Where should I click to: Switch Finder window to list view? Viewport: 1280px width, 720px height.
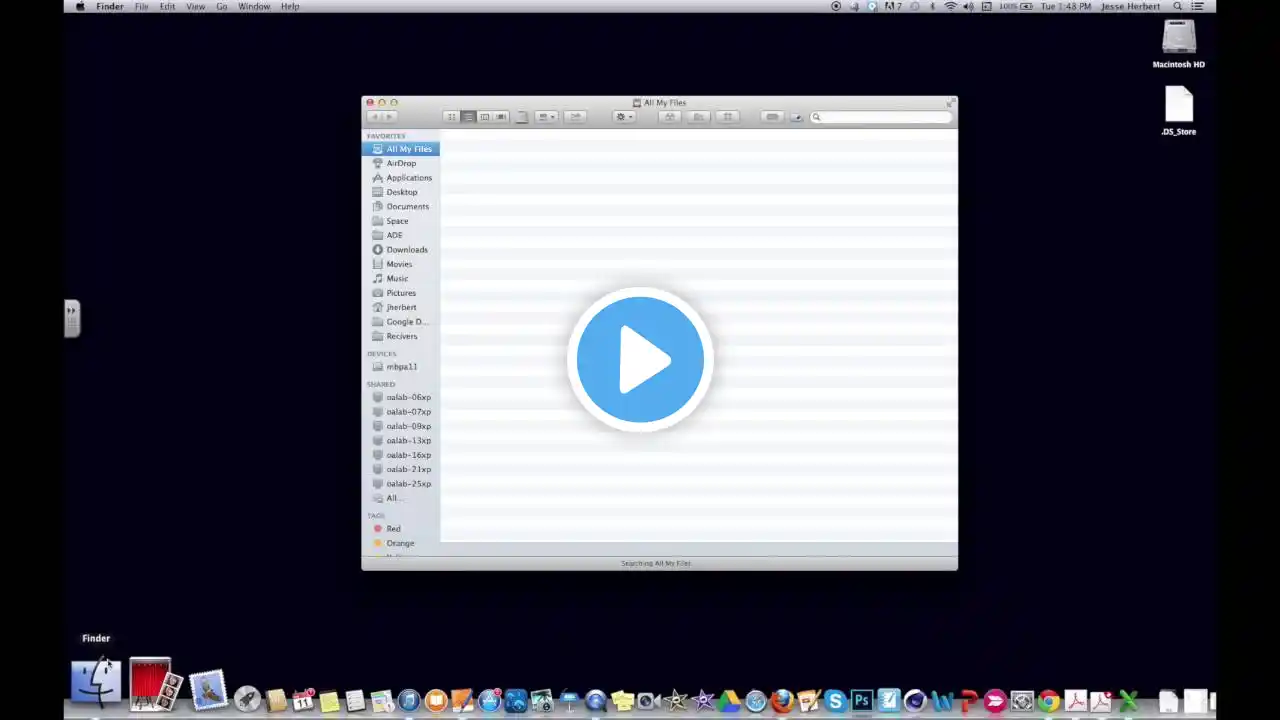(468, 117)
